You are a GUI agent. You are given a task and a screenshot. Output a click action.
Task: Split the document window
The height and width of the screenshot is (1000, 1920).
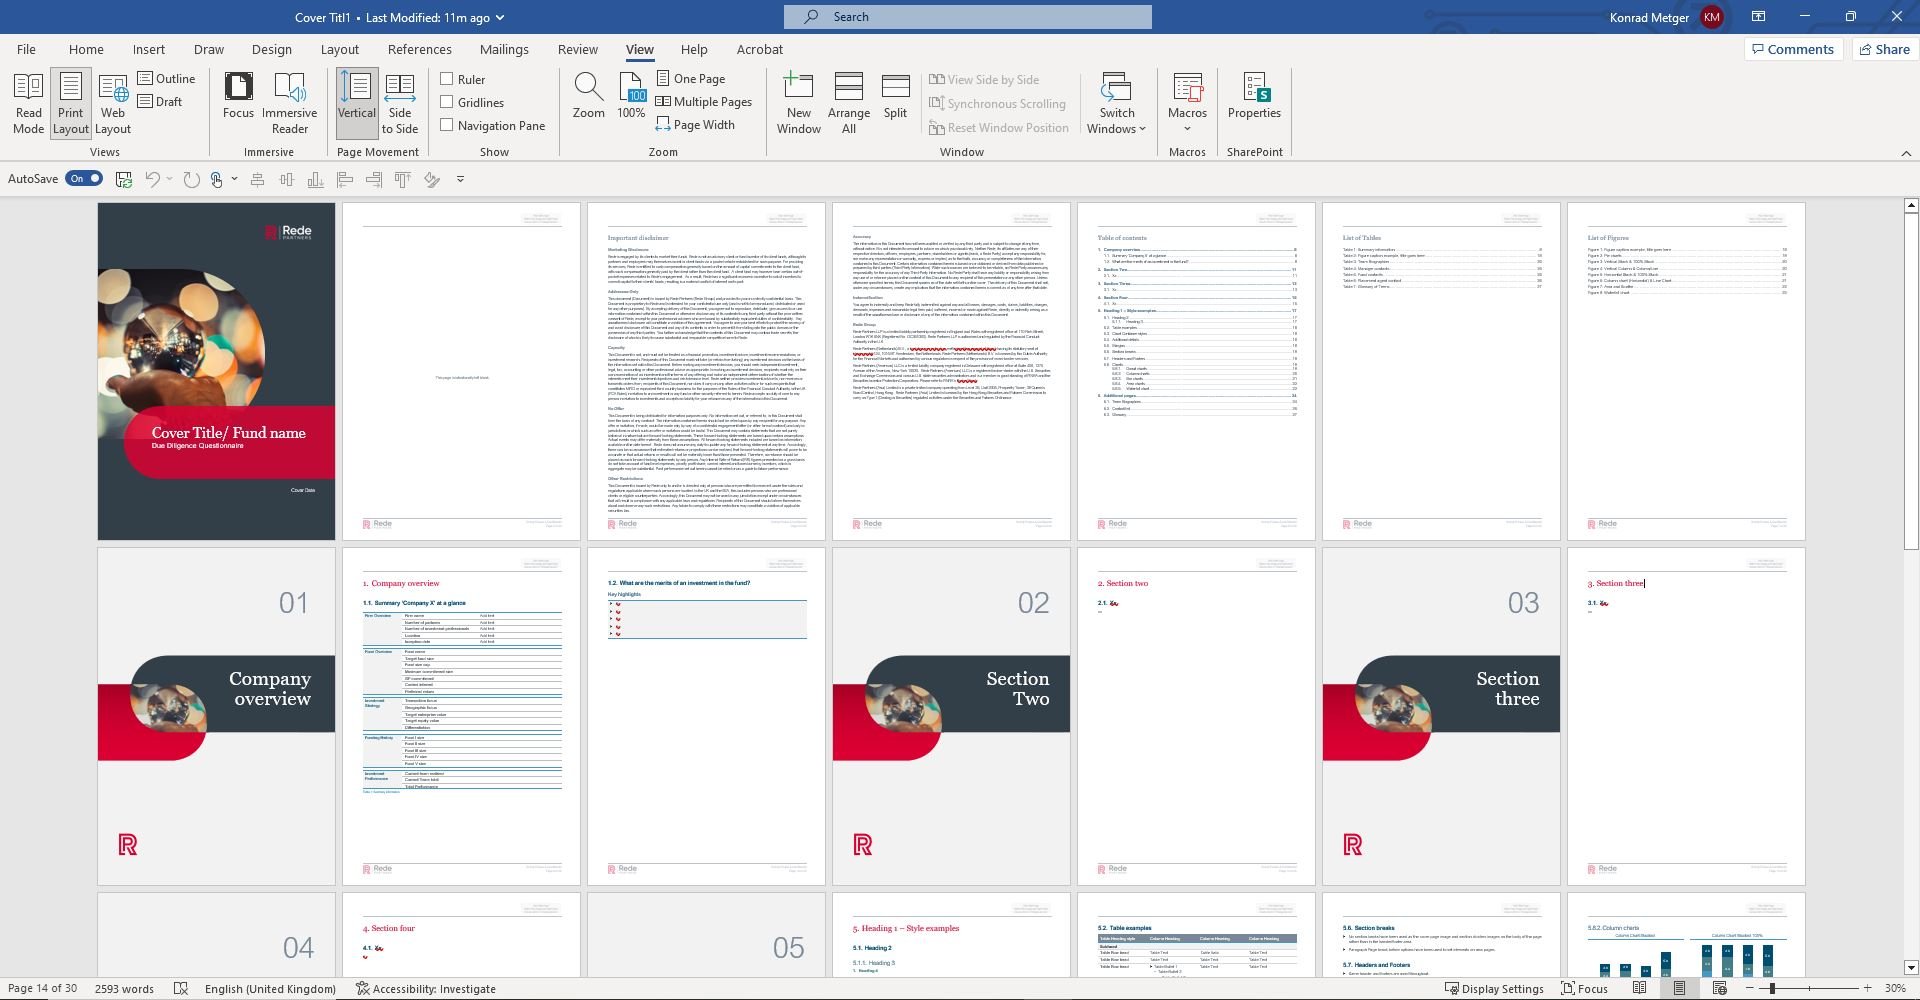click(x=895, y=96)
